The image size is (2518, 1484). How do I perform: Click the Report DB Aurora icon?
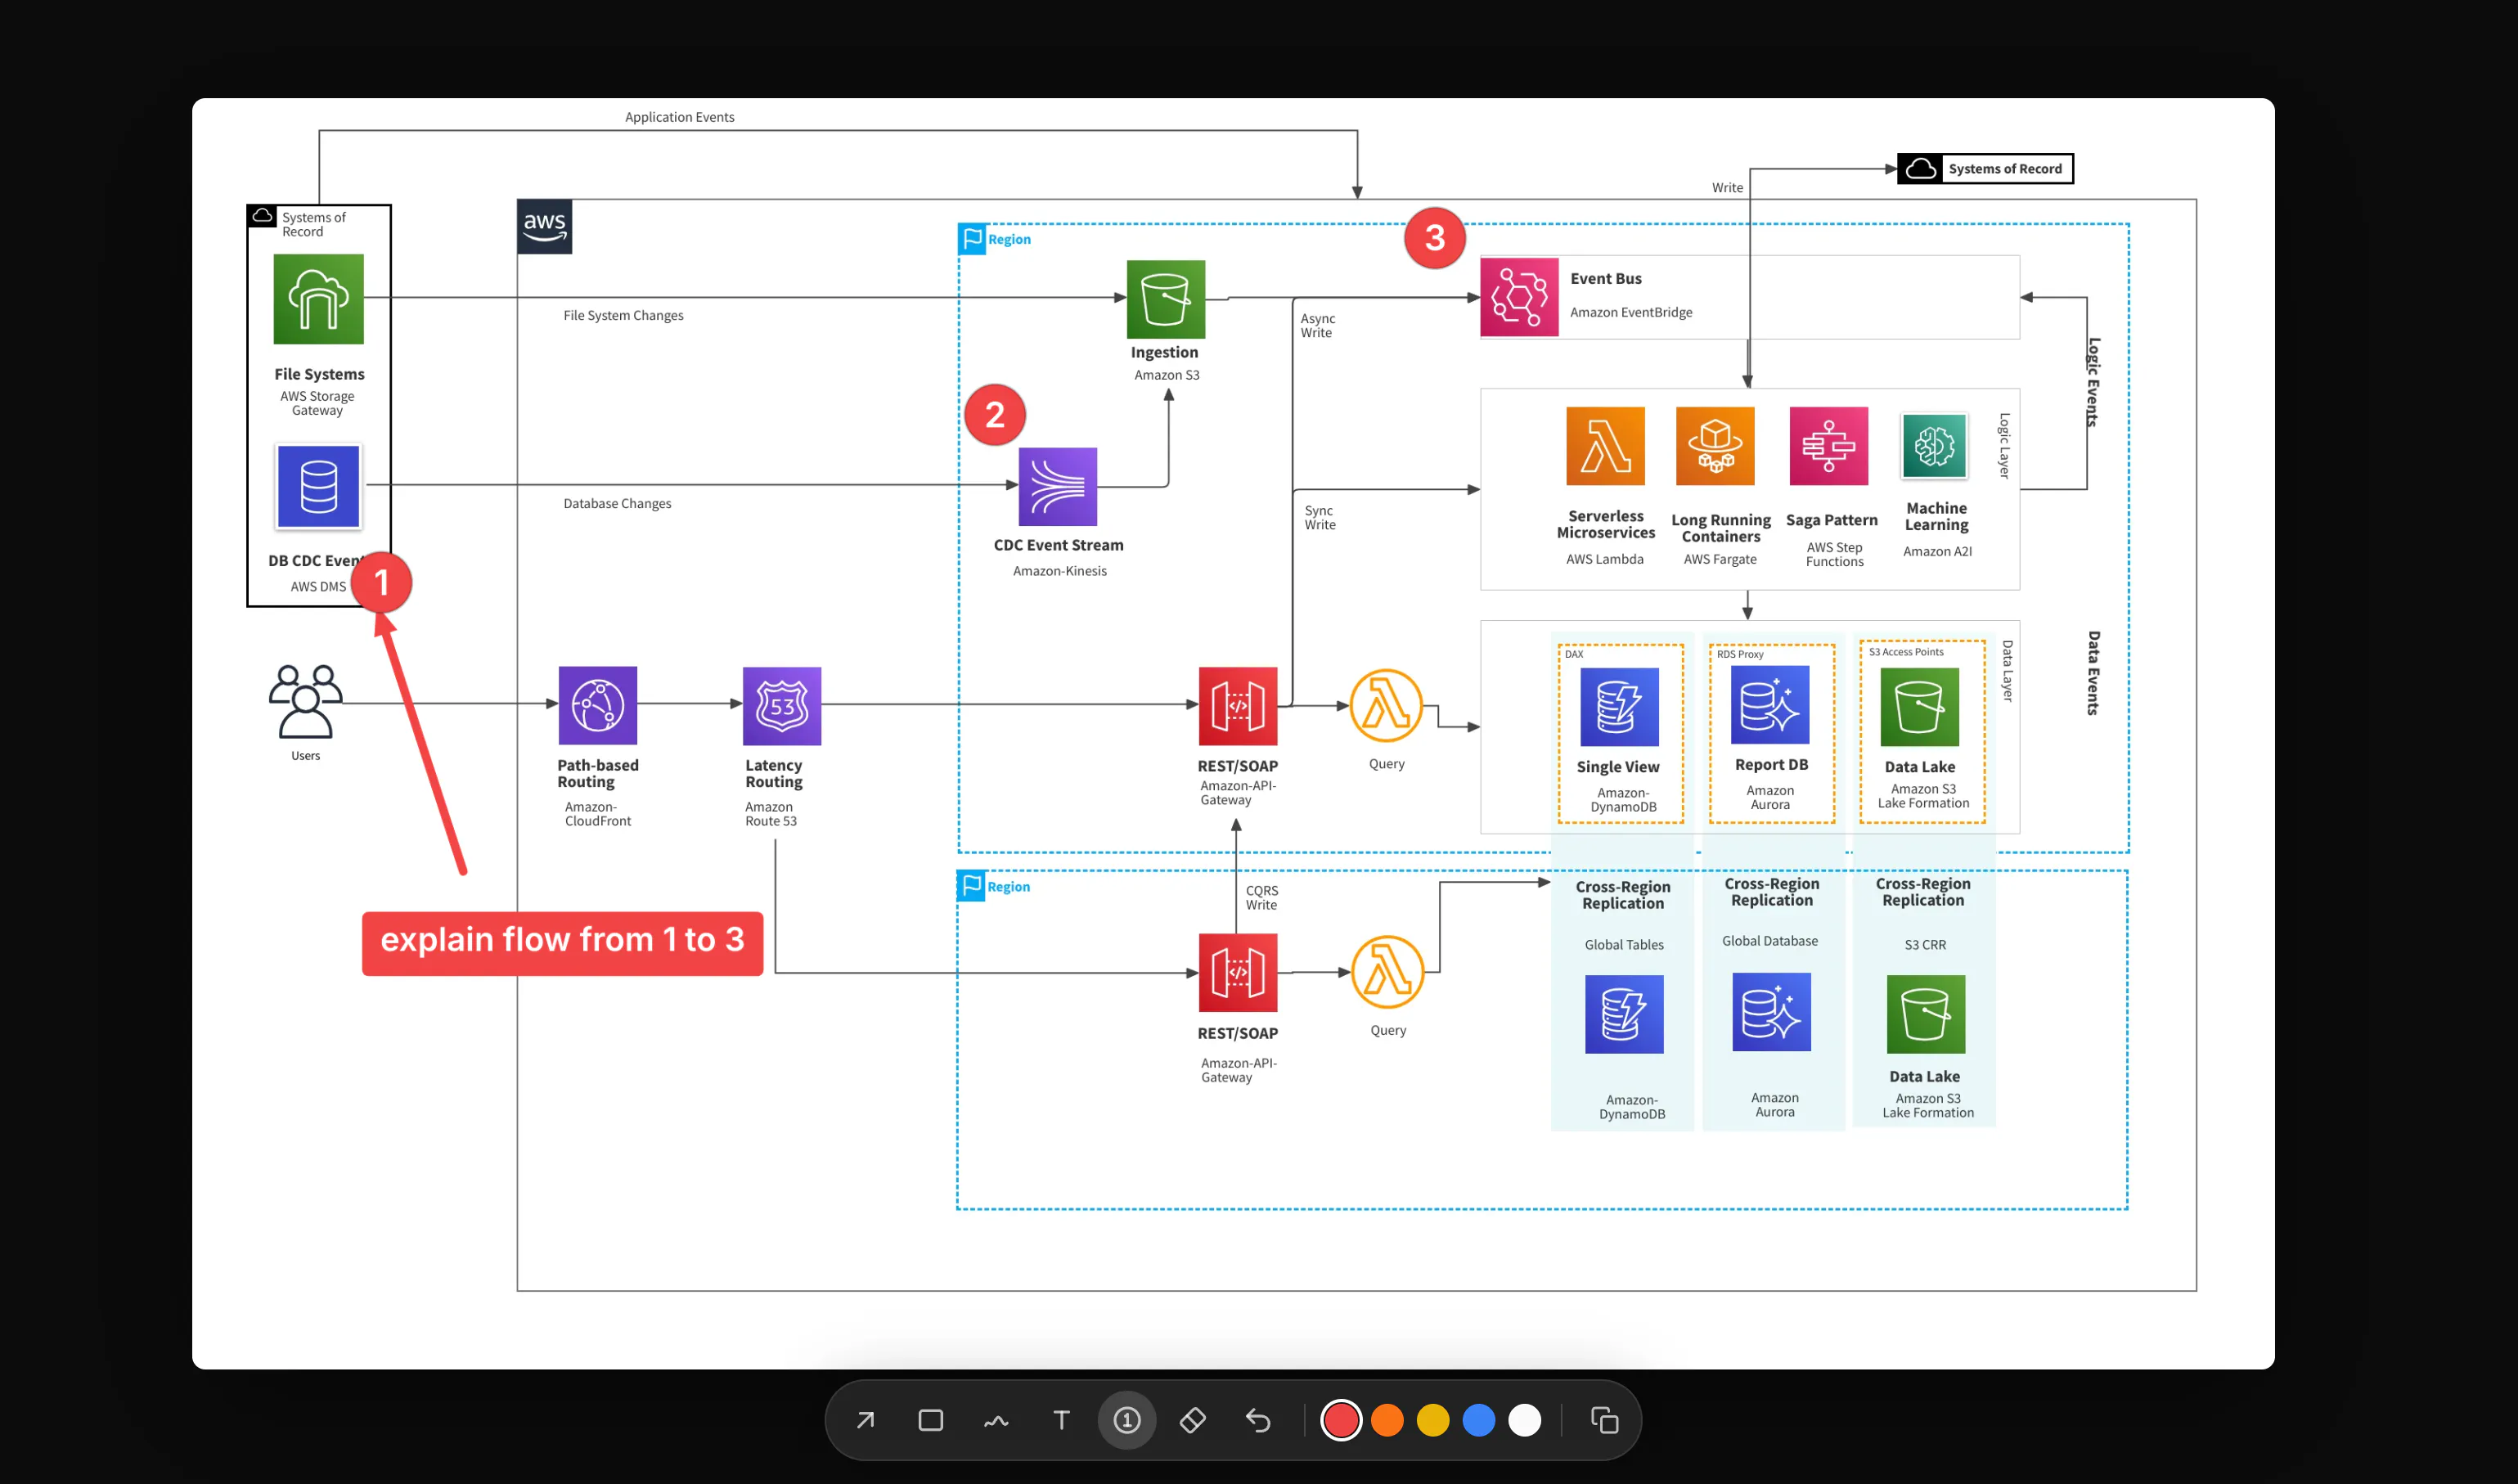pyautogui.click(x=1770, y=705)
